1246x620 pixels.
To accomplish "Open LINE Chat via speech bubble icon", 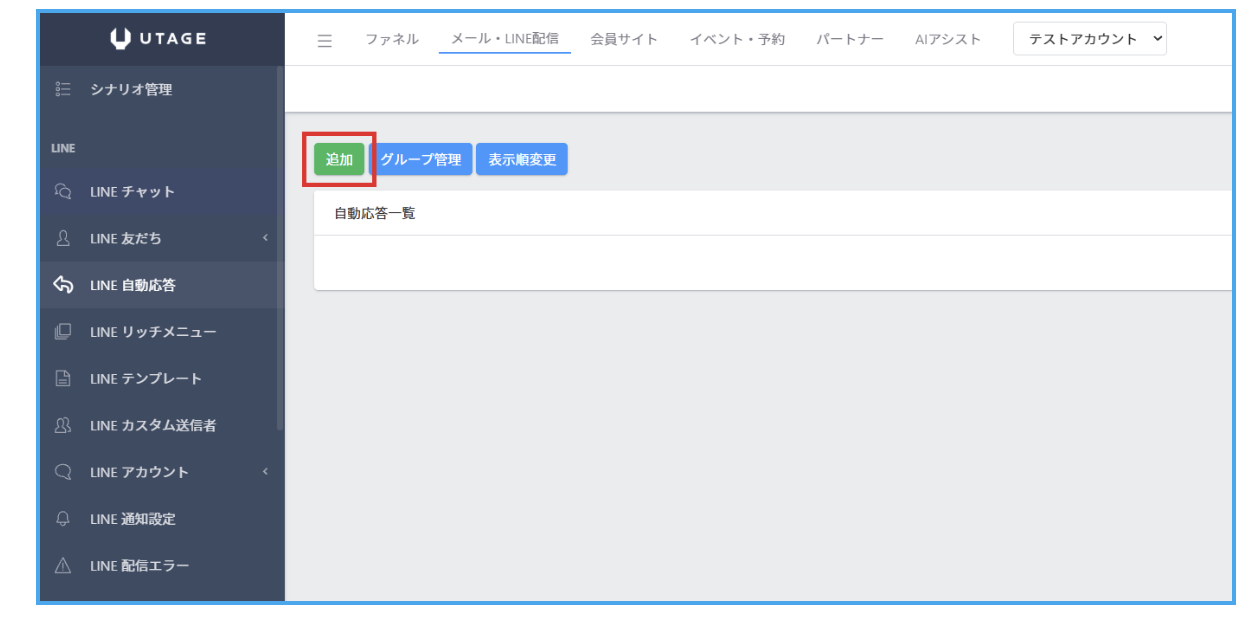I will click(x=63, y=191).
